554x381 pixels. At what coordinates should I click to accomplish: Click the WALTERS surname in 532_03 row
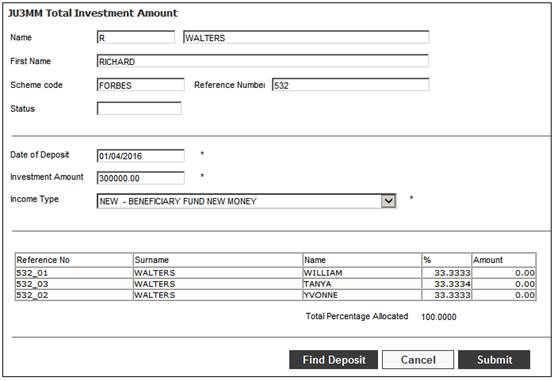click(x=218, y=284)
